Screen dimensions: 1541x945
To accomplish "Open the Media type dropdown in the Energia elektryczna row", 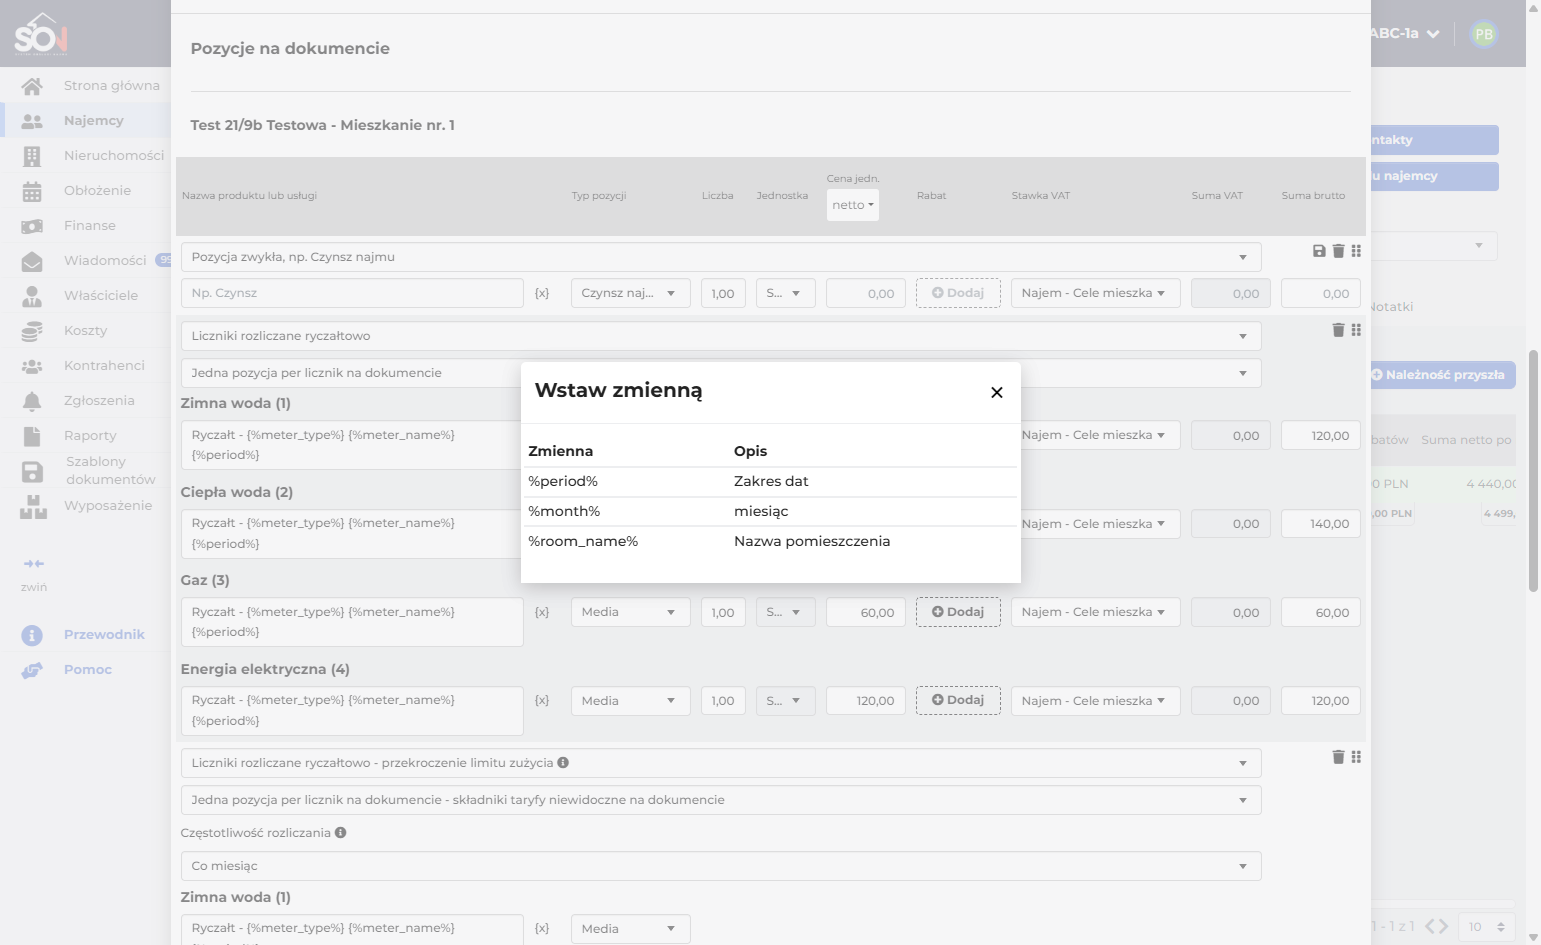I will pyautogui.click(x=631, y=701).
